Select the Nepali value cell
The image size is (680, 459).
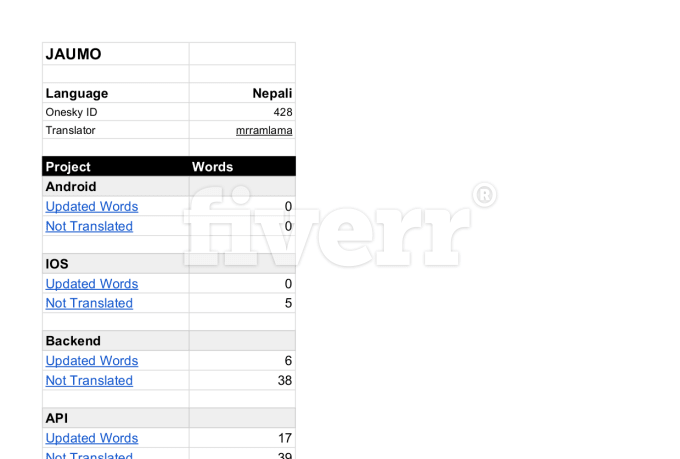click(242, 93)
